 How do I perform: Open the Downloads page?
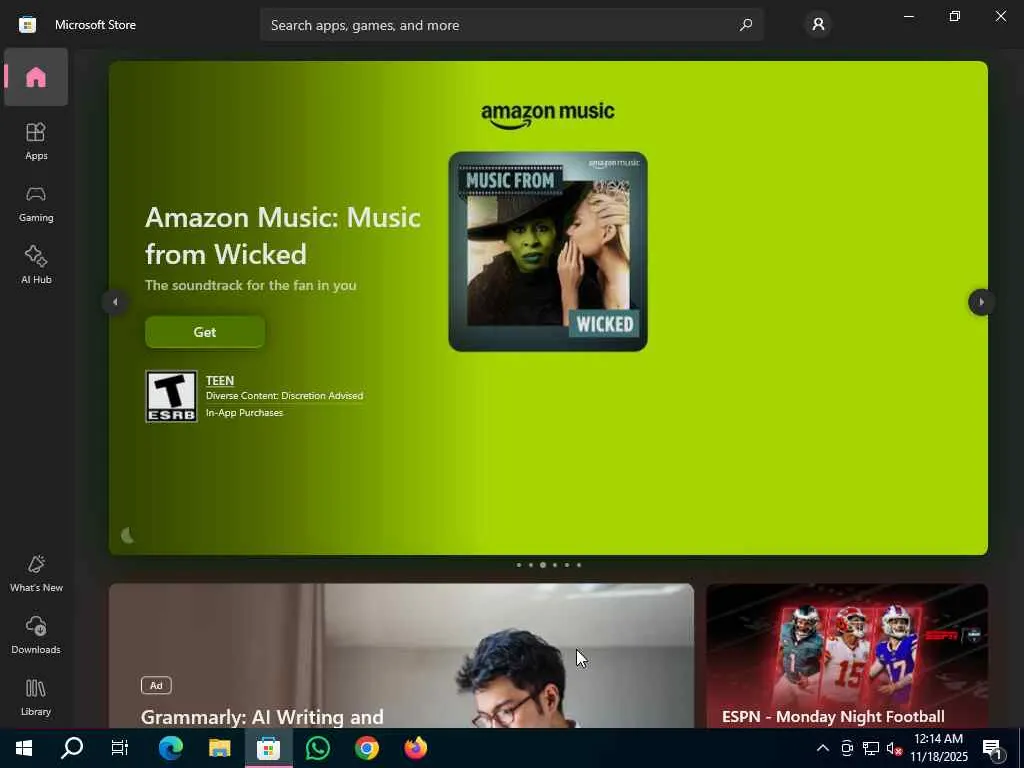pos(36,635)
